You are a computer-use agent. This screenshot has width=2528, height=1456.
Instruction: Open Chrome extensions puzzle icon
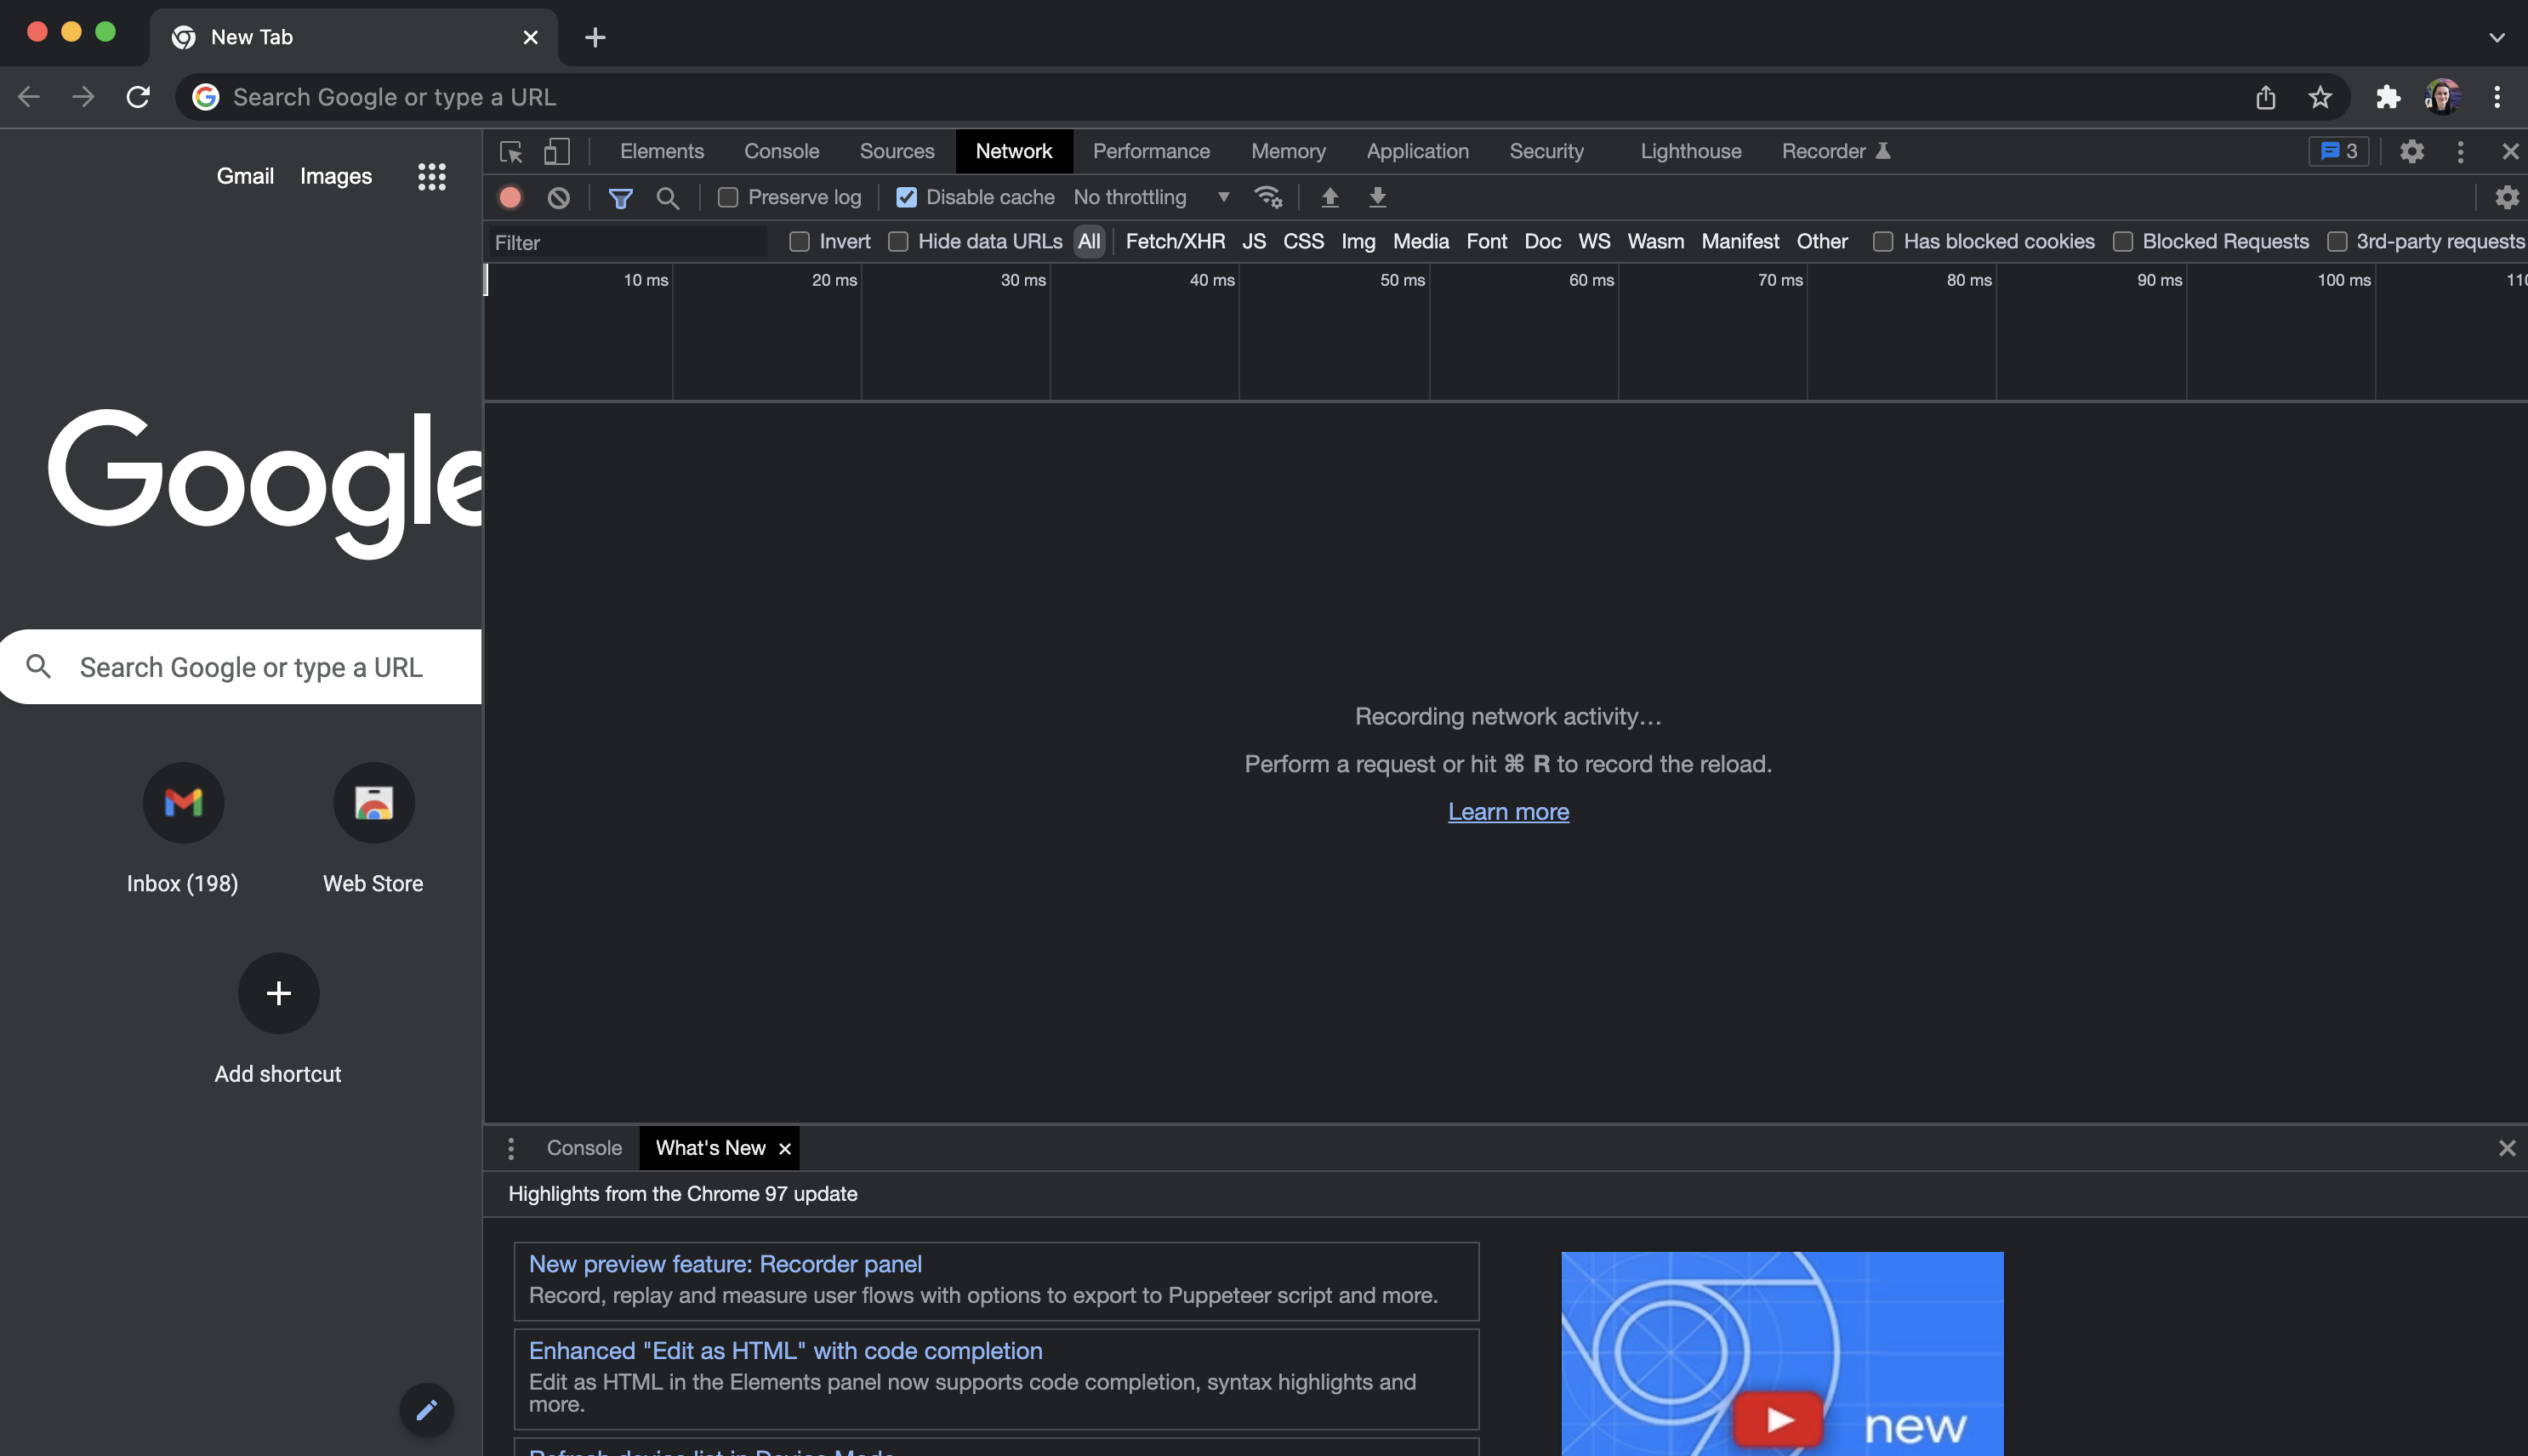(2388, 97)
